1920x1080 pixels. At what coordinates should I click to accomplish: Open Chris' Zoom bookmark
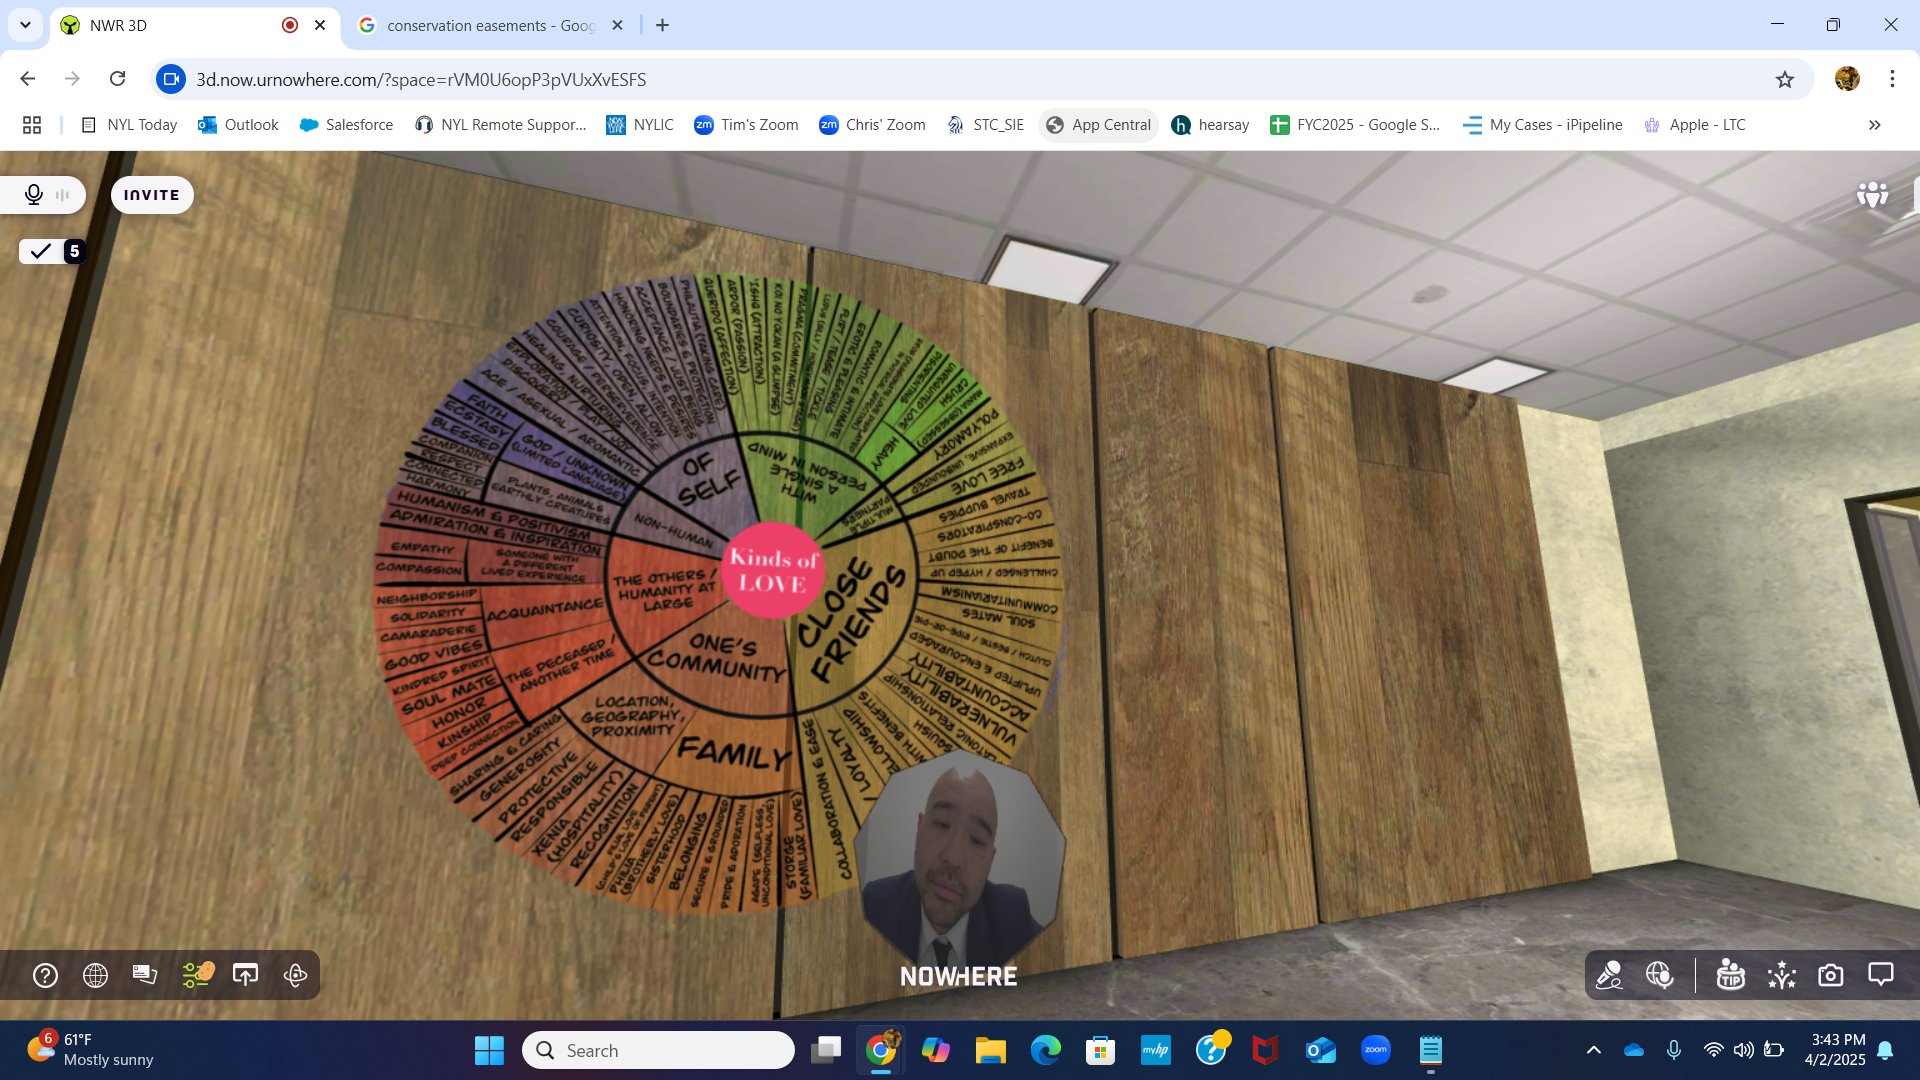(872, 125)
